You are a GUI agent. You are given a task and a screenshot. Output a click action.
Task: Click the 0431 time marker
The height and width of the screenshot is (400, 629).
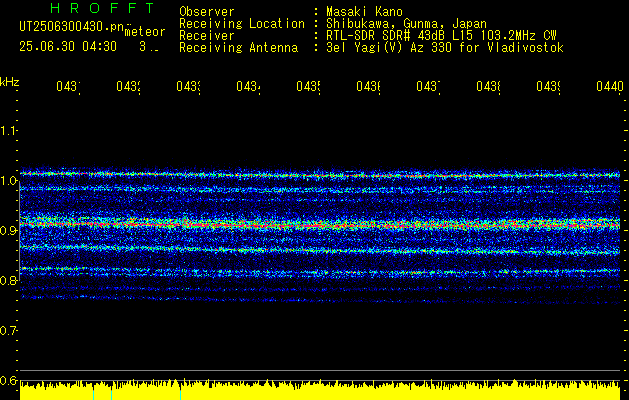pyautogui.click(x=68, y=87)
